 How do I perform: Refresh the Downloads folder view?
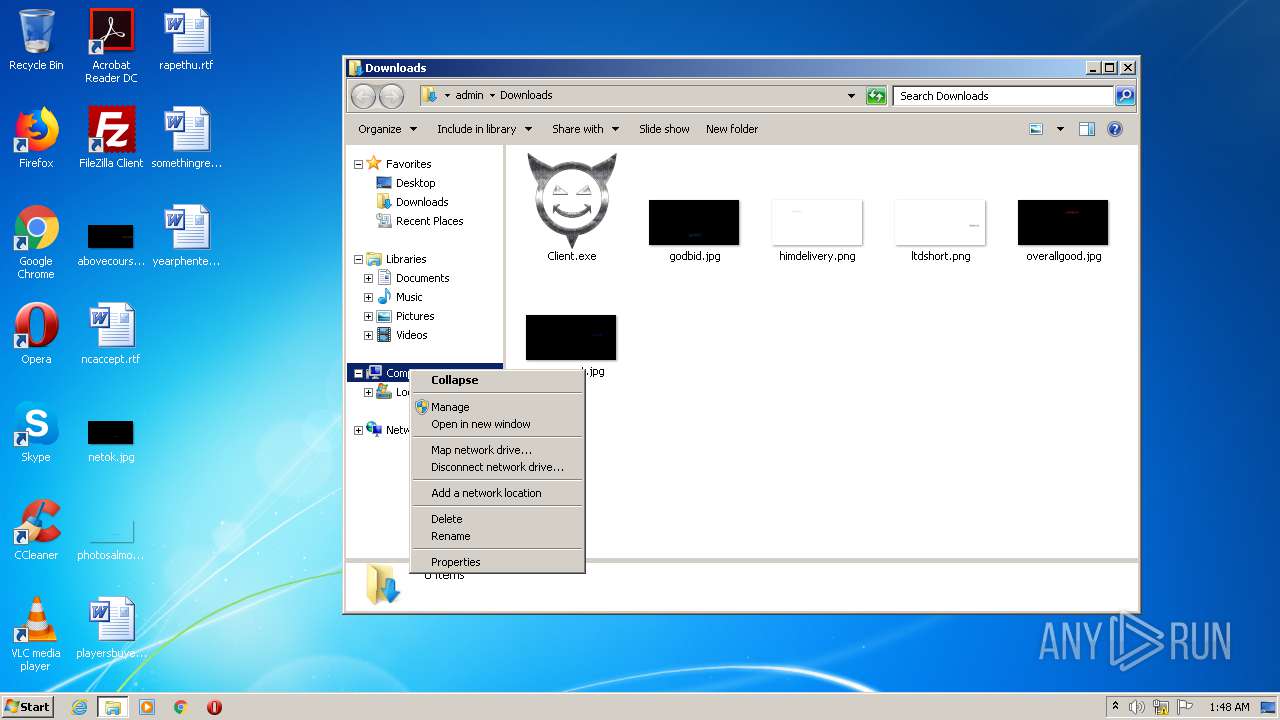pos(876,96)
